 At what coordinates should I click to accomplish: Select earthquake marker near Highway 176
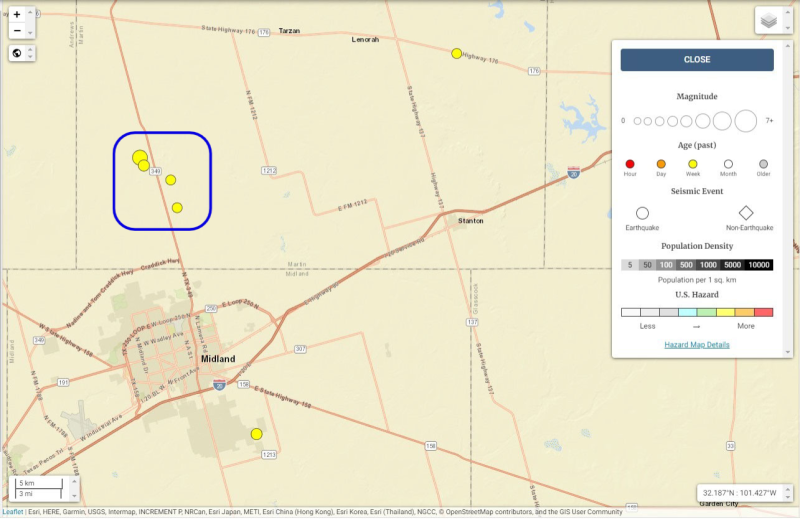[x=457, y=53]
